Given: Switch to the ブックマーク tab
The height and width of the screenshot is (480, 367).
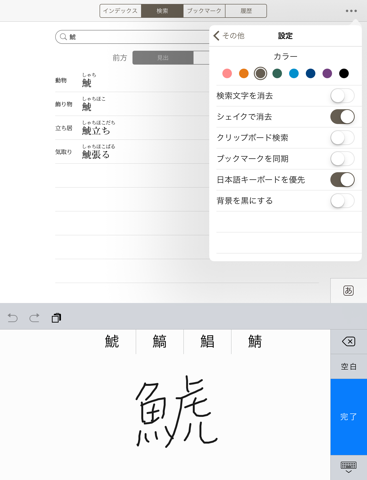Looking at the screenshot, I should [x=204, y=11].
